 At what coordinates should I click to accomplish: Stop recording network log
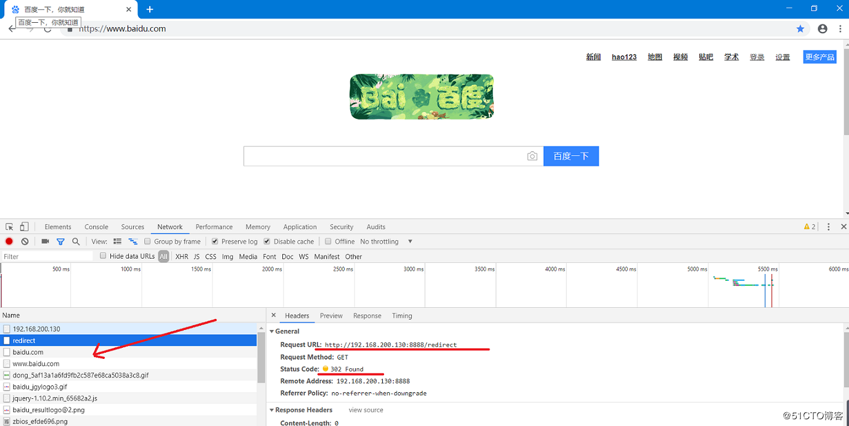coord(9,241)
